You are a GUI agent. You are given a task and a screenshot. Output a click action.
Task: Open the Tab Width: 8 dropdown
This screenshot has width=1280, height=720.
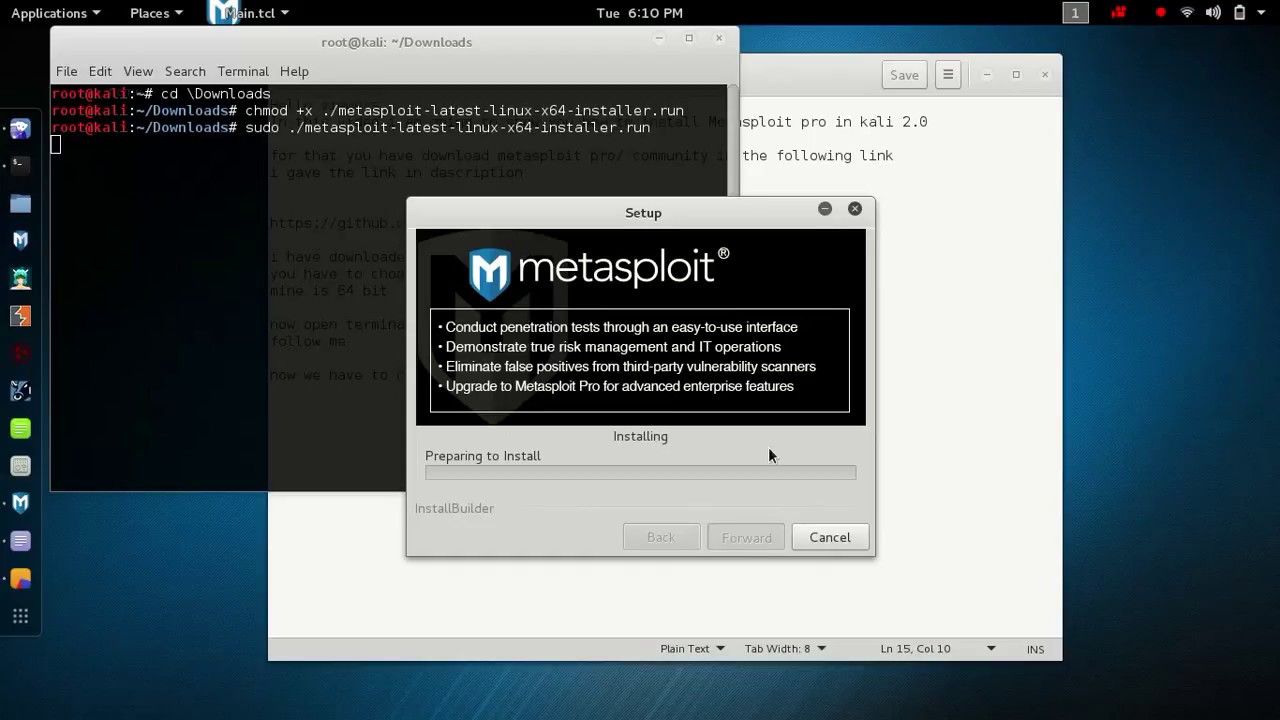pos(785,648)
